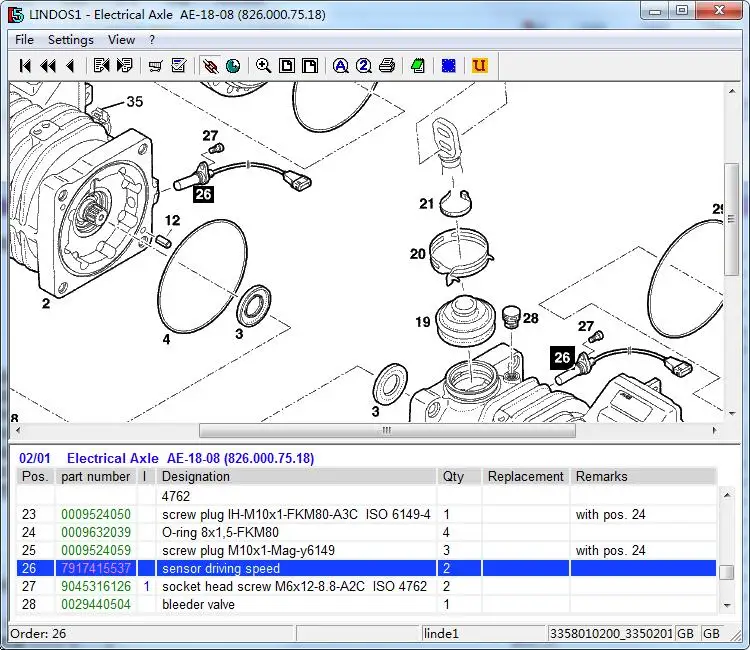
Task: Open the Settings menu
Action: [71, 40]
